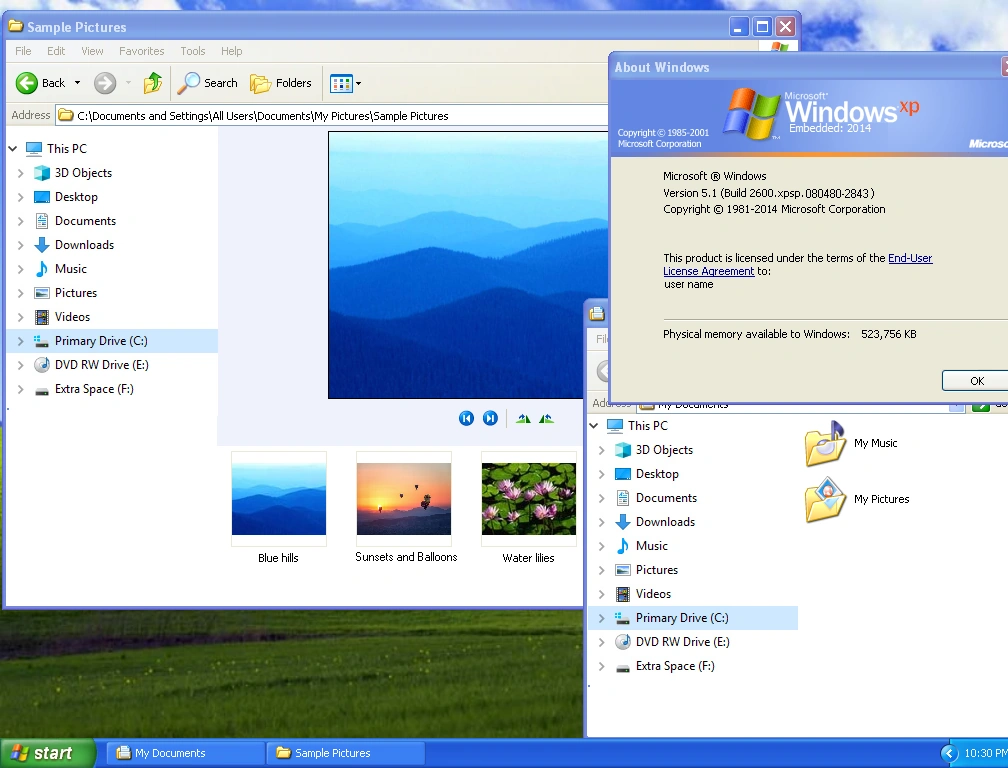Image resolution: width=1008 pixels, height=768 pixels.
Task: Open the Help menu
Action: (231, 51)
